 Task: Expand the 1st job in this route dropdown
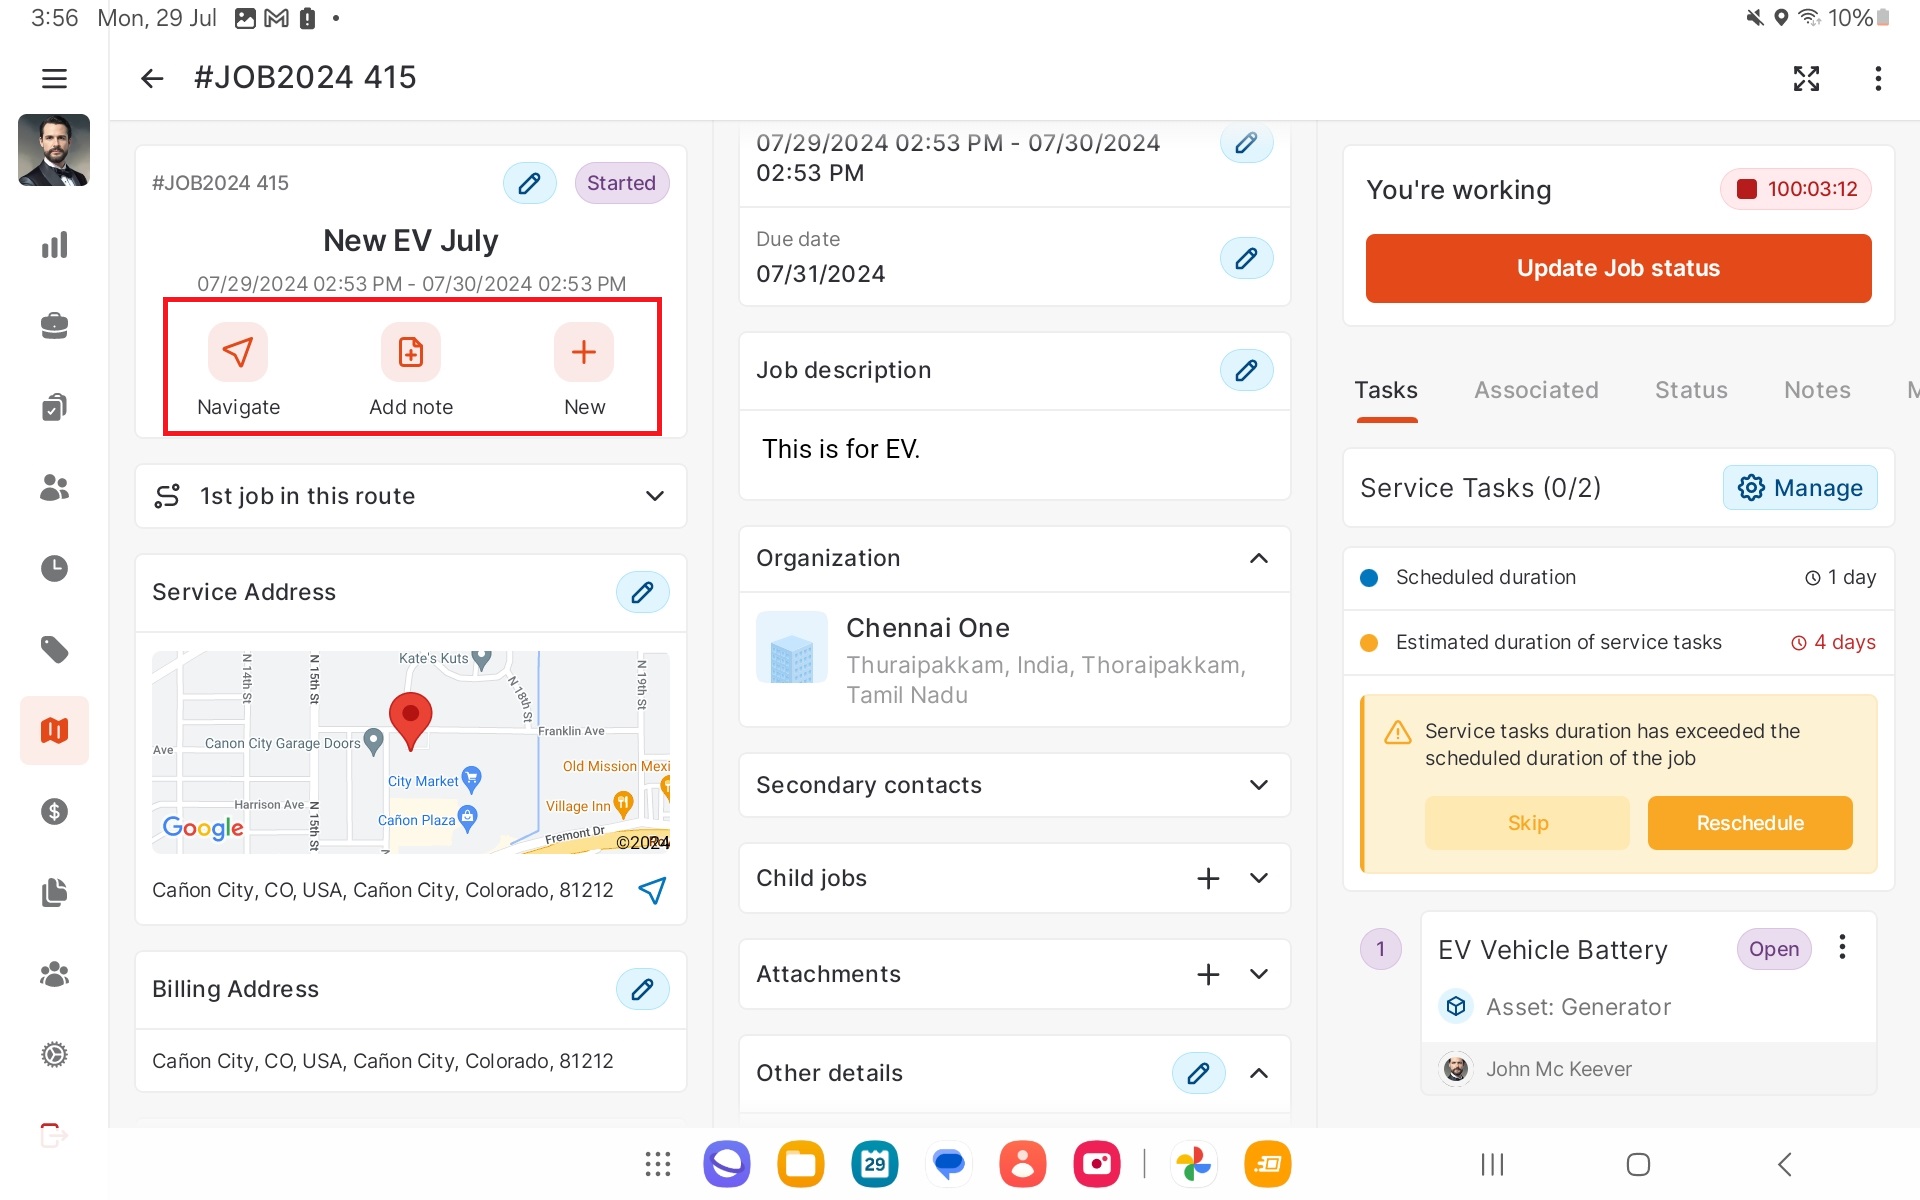(654, 496)
